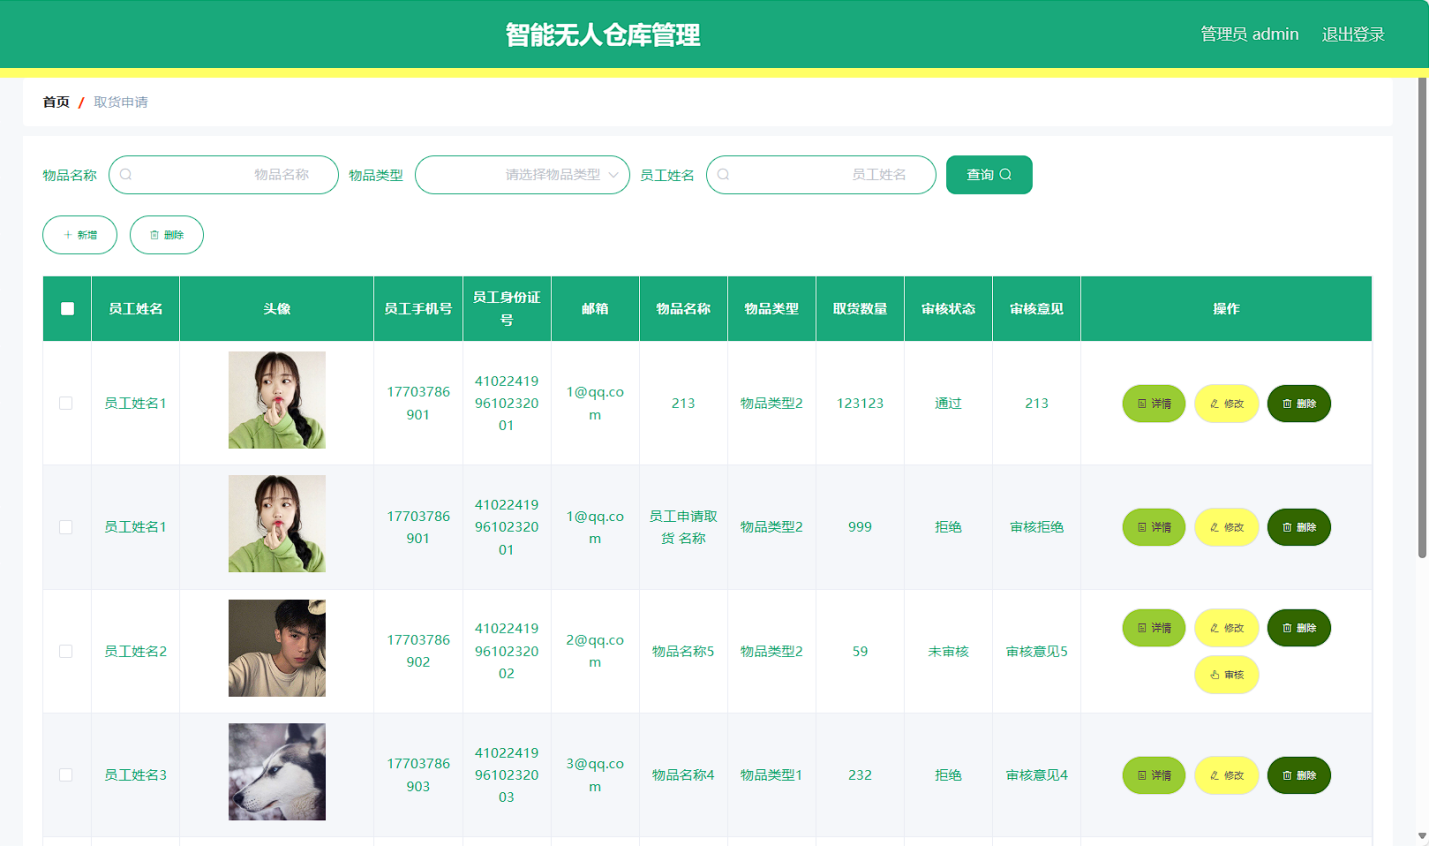Click the 3@qq.com email cell
Image resolution: width=1429 pixels, height=846 pixels.
(x=595, y=775)
